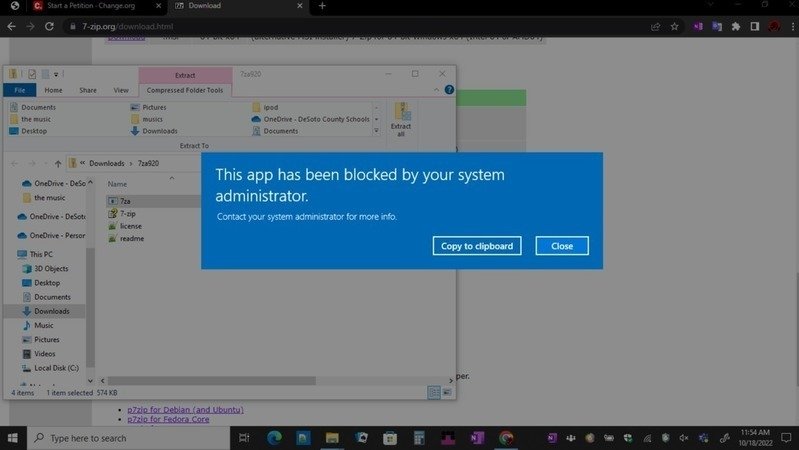Viewport: 799px width, 450px height.
Task: Select the 7-zip help file icon
Action: coord(113,213)
